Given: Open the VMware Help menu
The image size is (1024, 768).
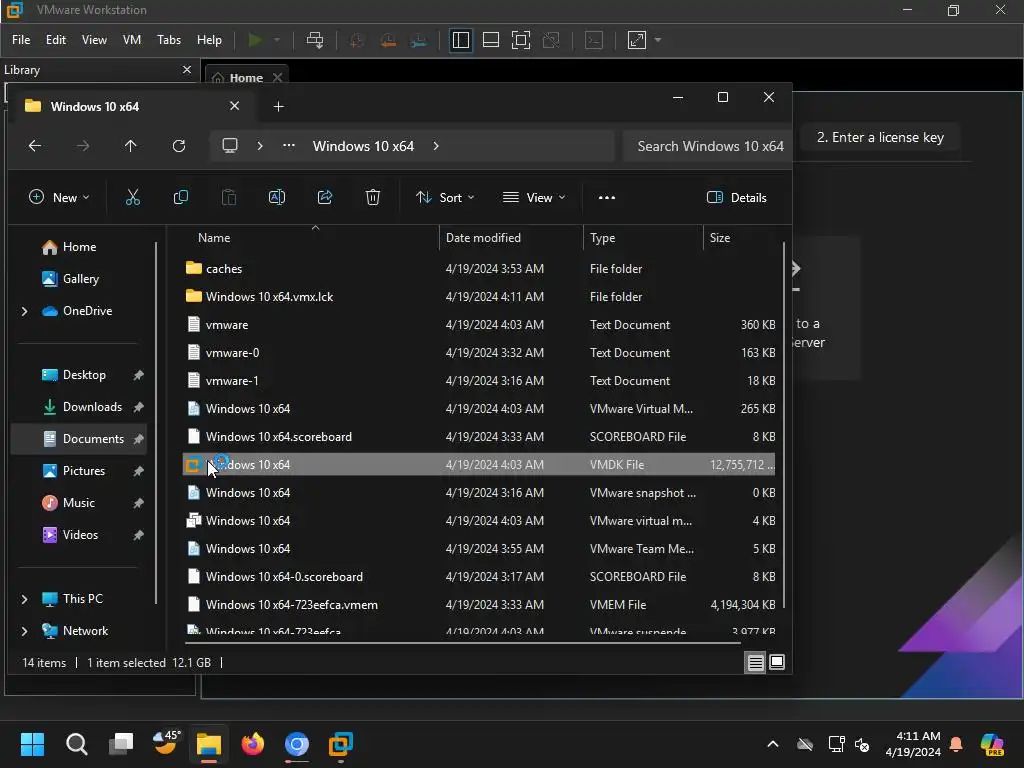Looking at the screenshot, I should (x=209, y=40).
